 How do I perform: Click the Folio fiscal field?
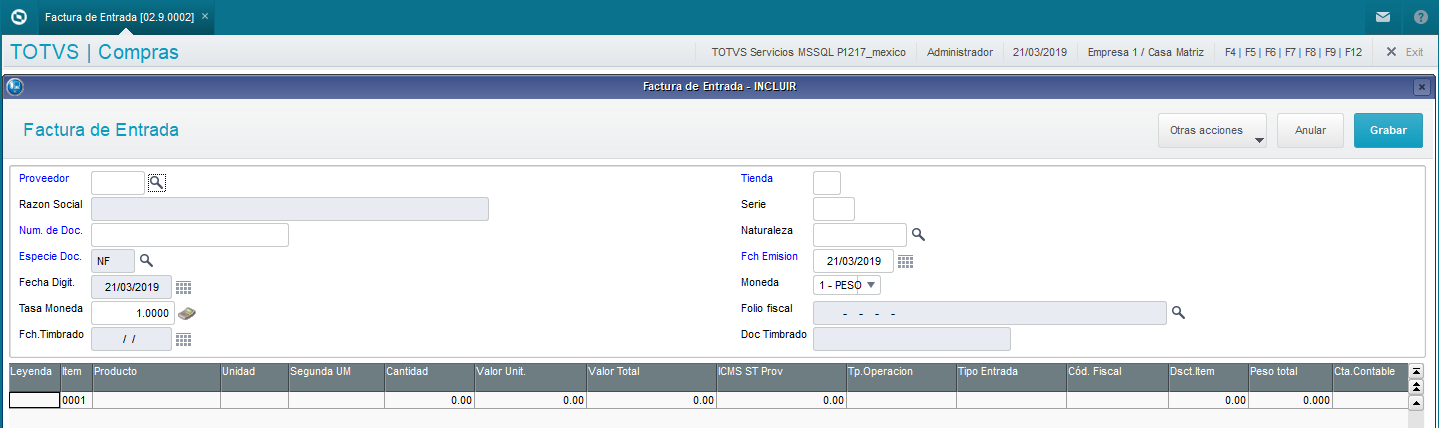tap(990, 313)
